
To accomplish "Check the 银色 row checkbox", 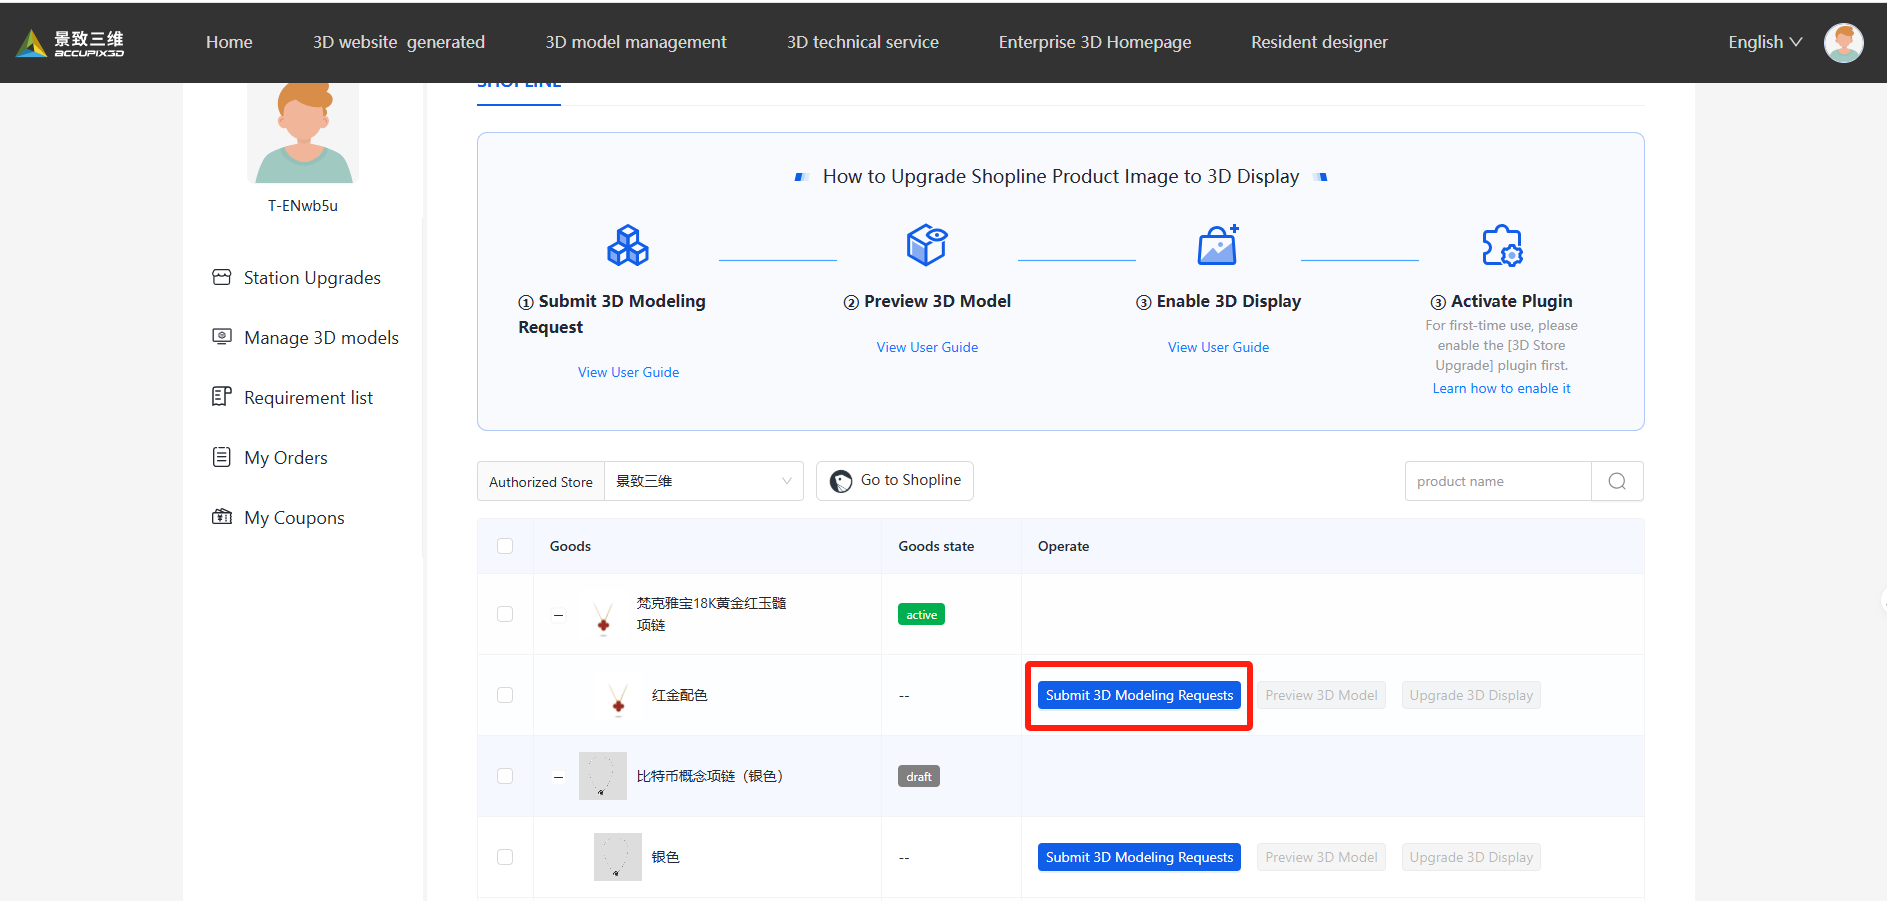I will (505, 857).
